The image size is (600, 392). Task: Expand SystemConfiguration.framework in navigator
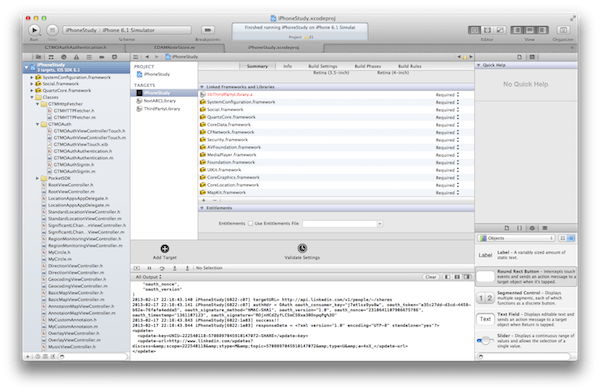[x=32, y=77]
